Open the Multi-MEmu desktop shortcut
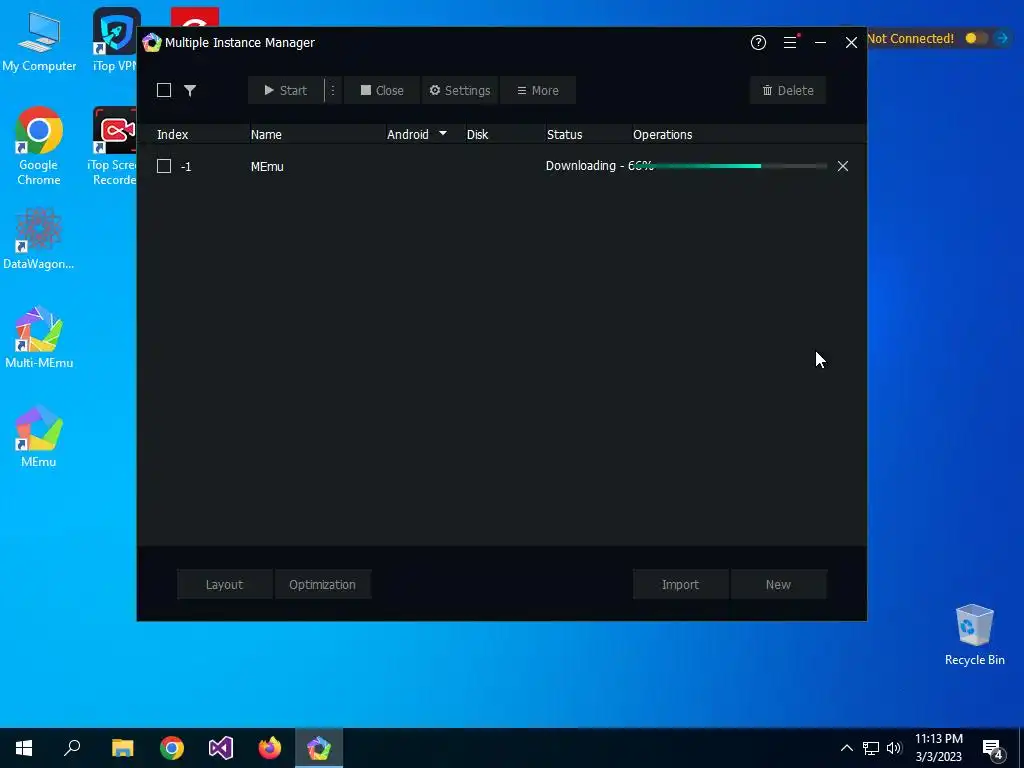 pos(39,337)
